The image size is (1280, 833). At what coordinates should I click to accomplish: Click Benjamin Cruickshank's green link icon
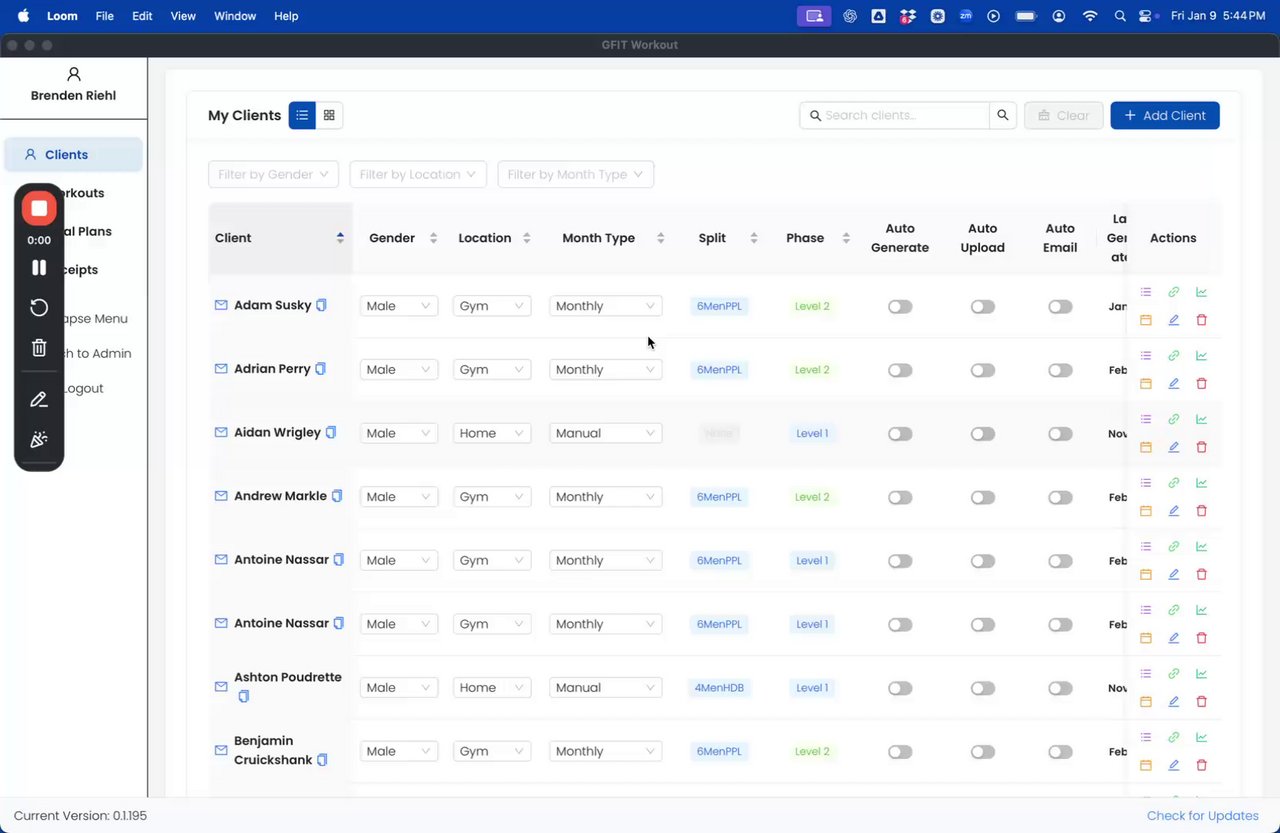1174,737
